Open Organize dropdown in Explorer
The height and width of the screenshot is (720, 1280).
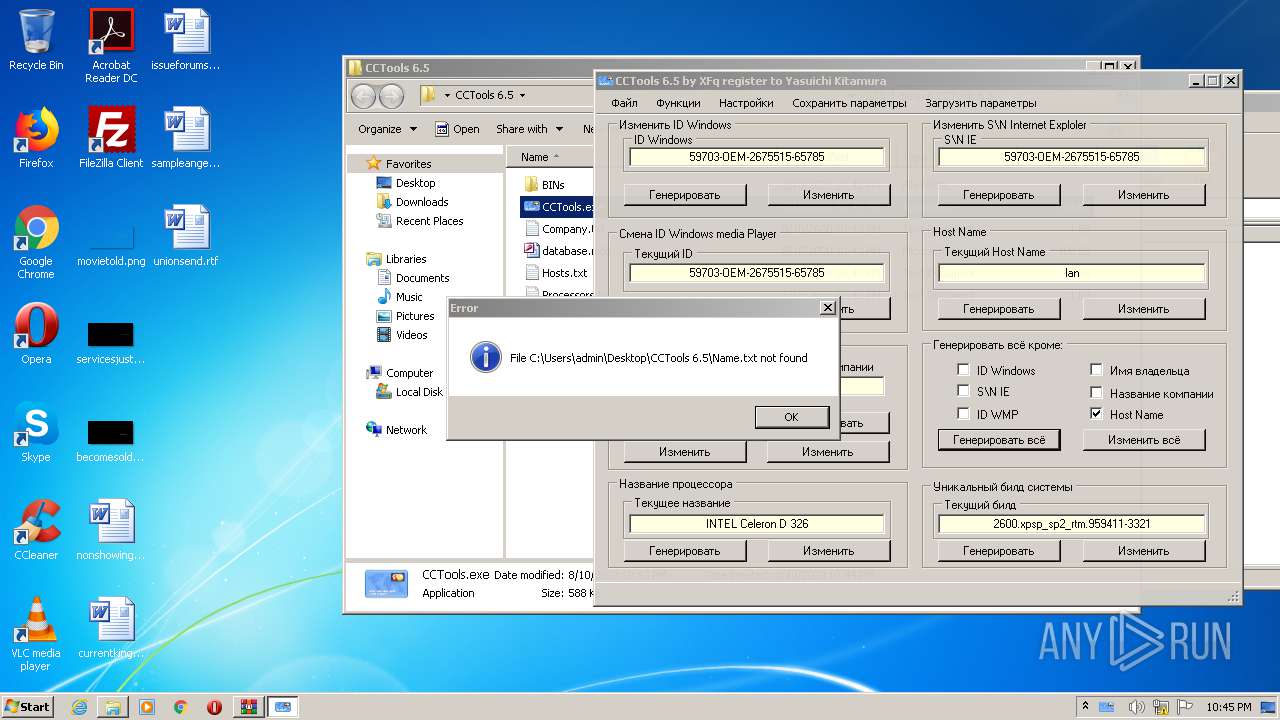point(387,129)
